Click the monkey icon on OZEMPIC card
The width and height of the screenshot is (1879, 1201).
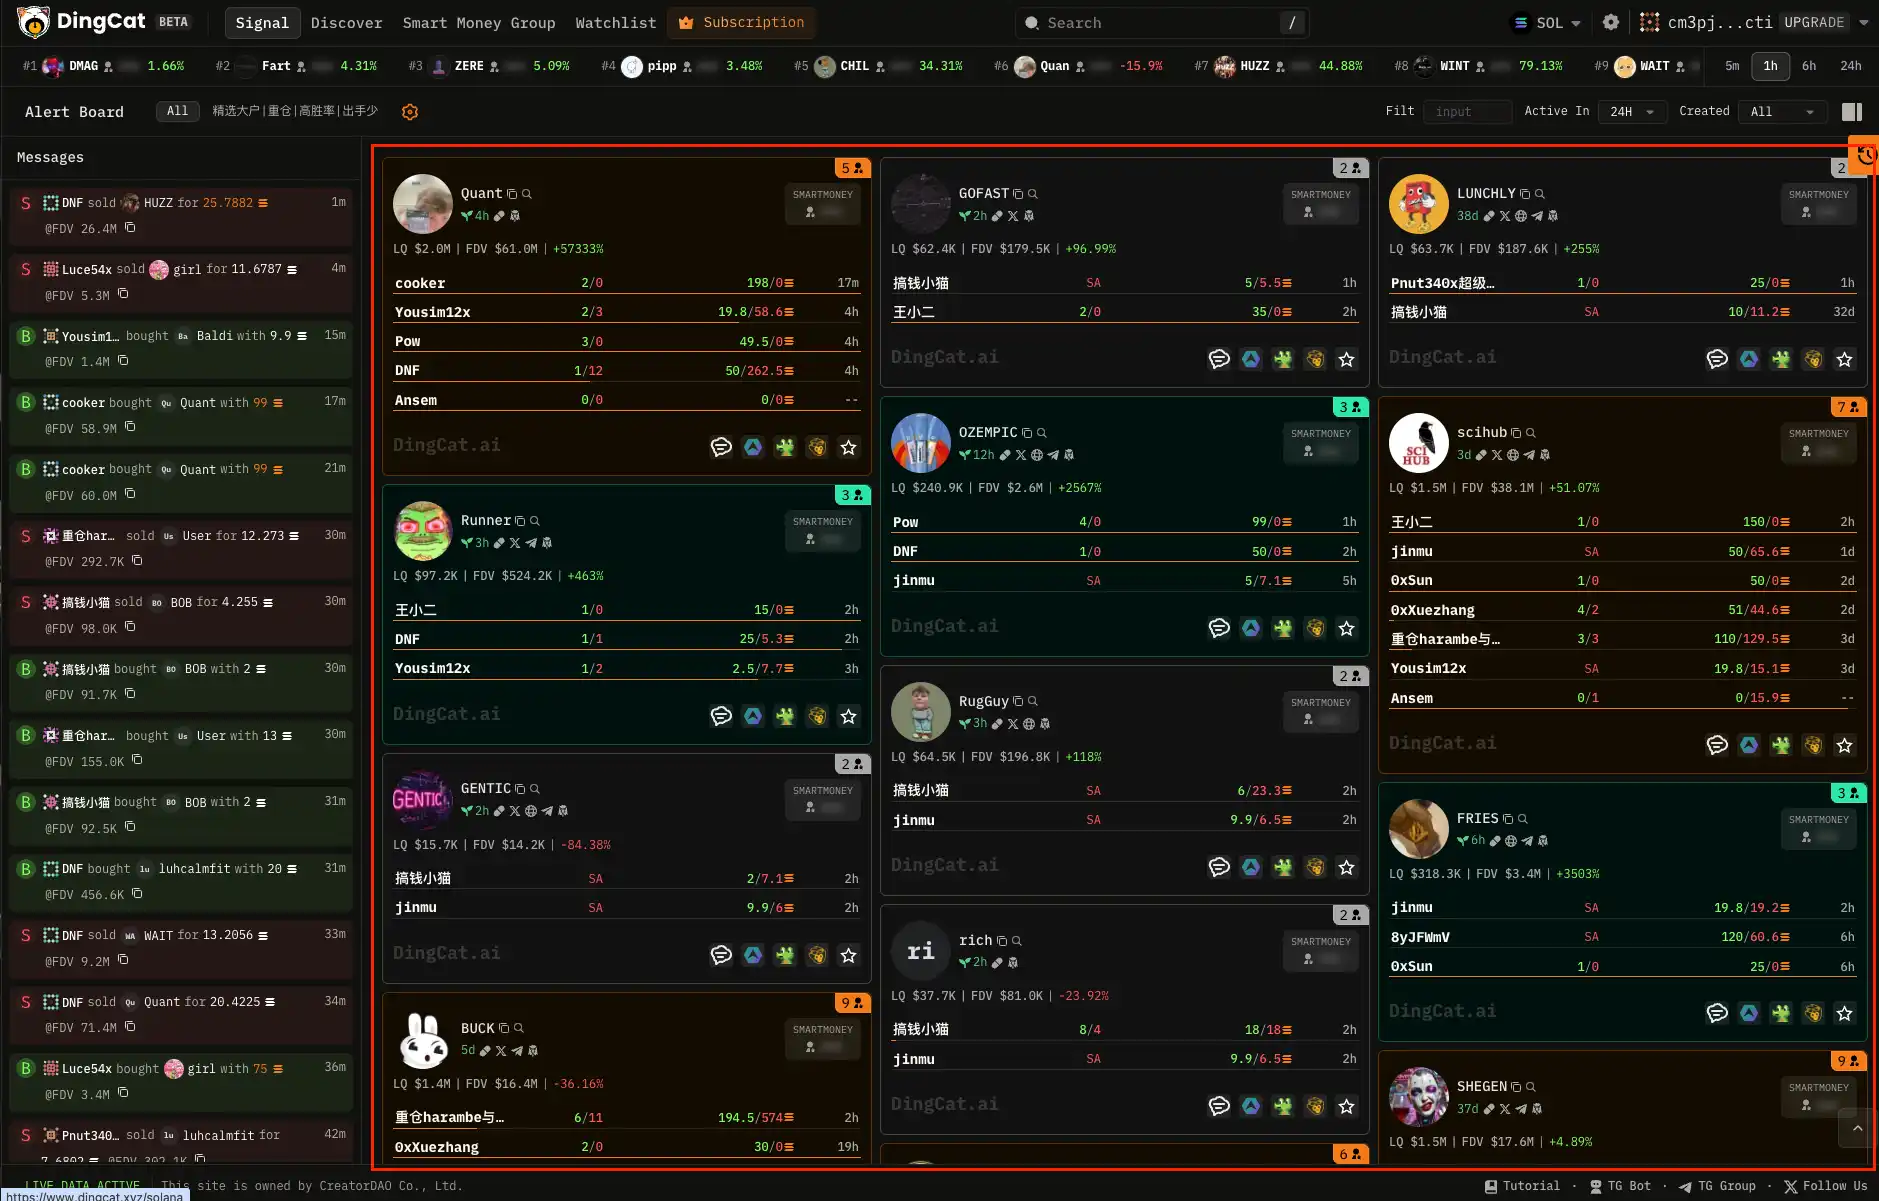(1315, 628)
